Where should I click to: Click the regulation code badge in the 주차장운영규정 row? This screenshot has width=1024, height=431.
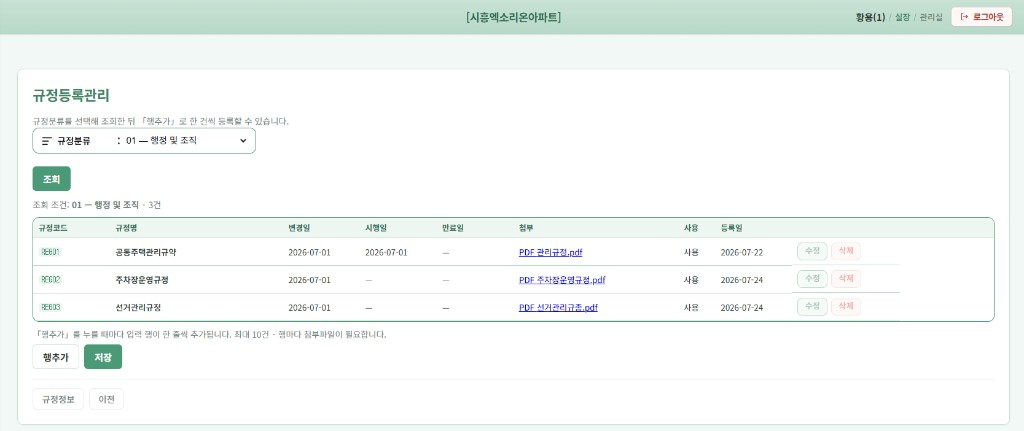pos(50,279)
